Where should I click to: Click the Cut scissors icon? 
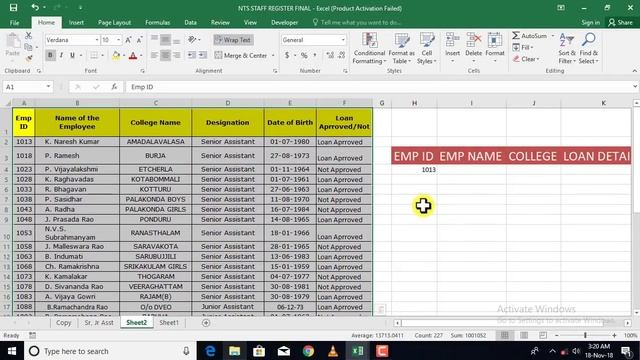29,36
